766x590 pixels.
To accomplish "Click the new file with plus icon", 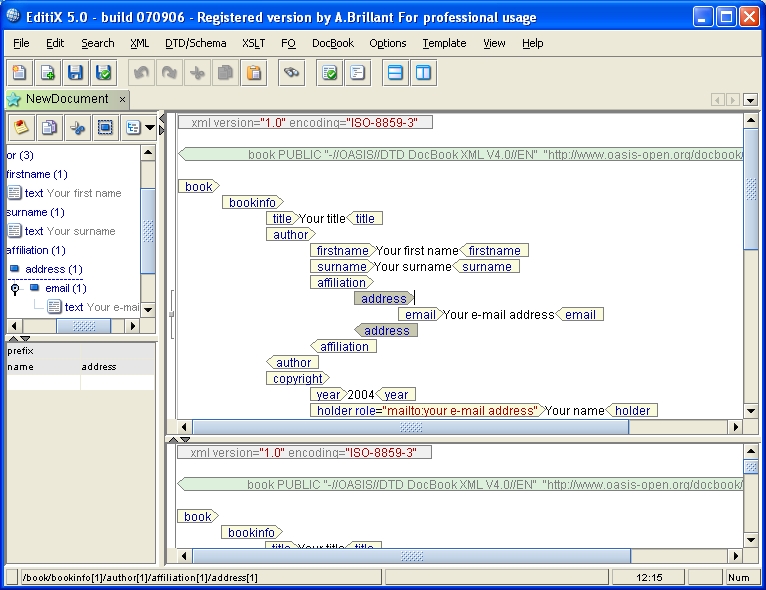I will 47,73.
